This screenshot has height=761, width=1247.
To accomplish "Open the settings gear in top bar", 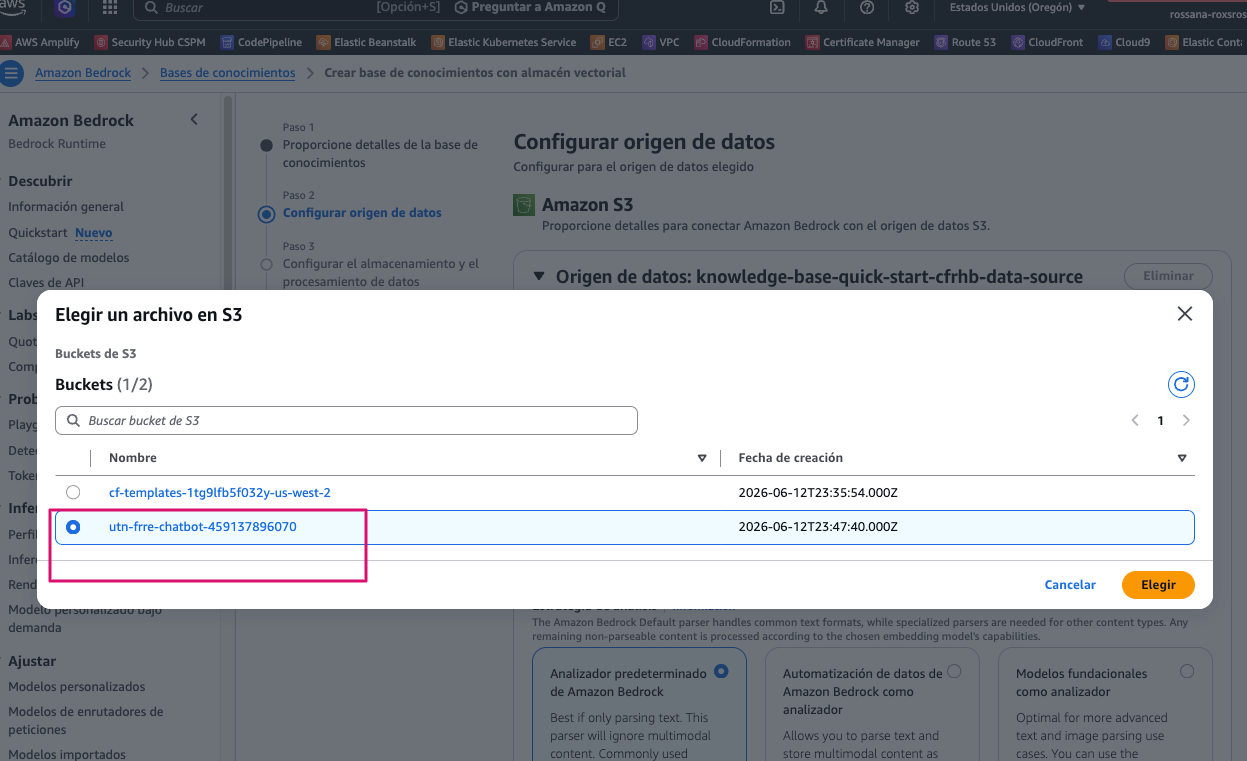I will [x=912, y=7].
